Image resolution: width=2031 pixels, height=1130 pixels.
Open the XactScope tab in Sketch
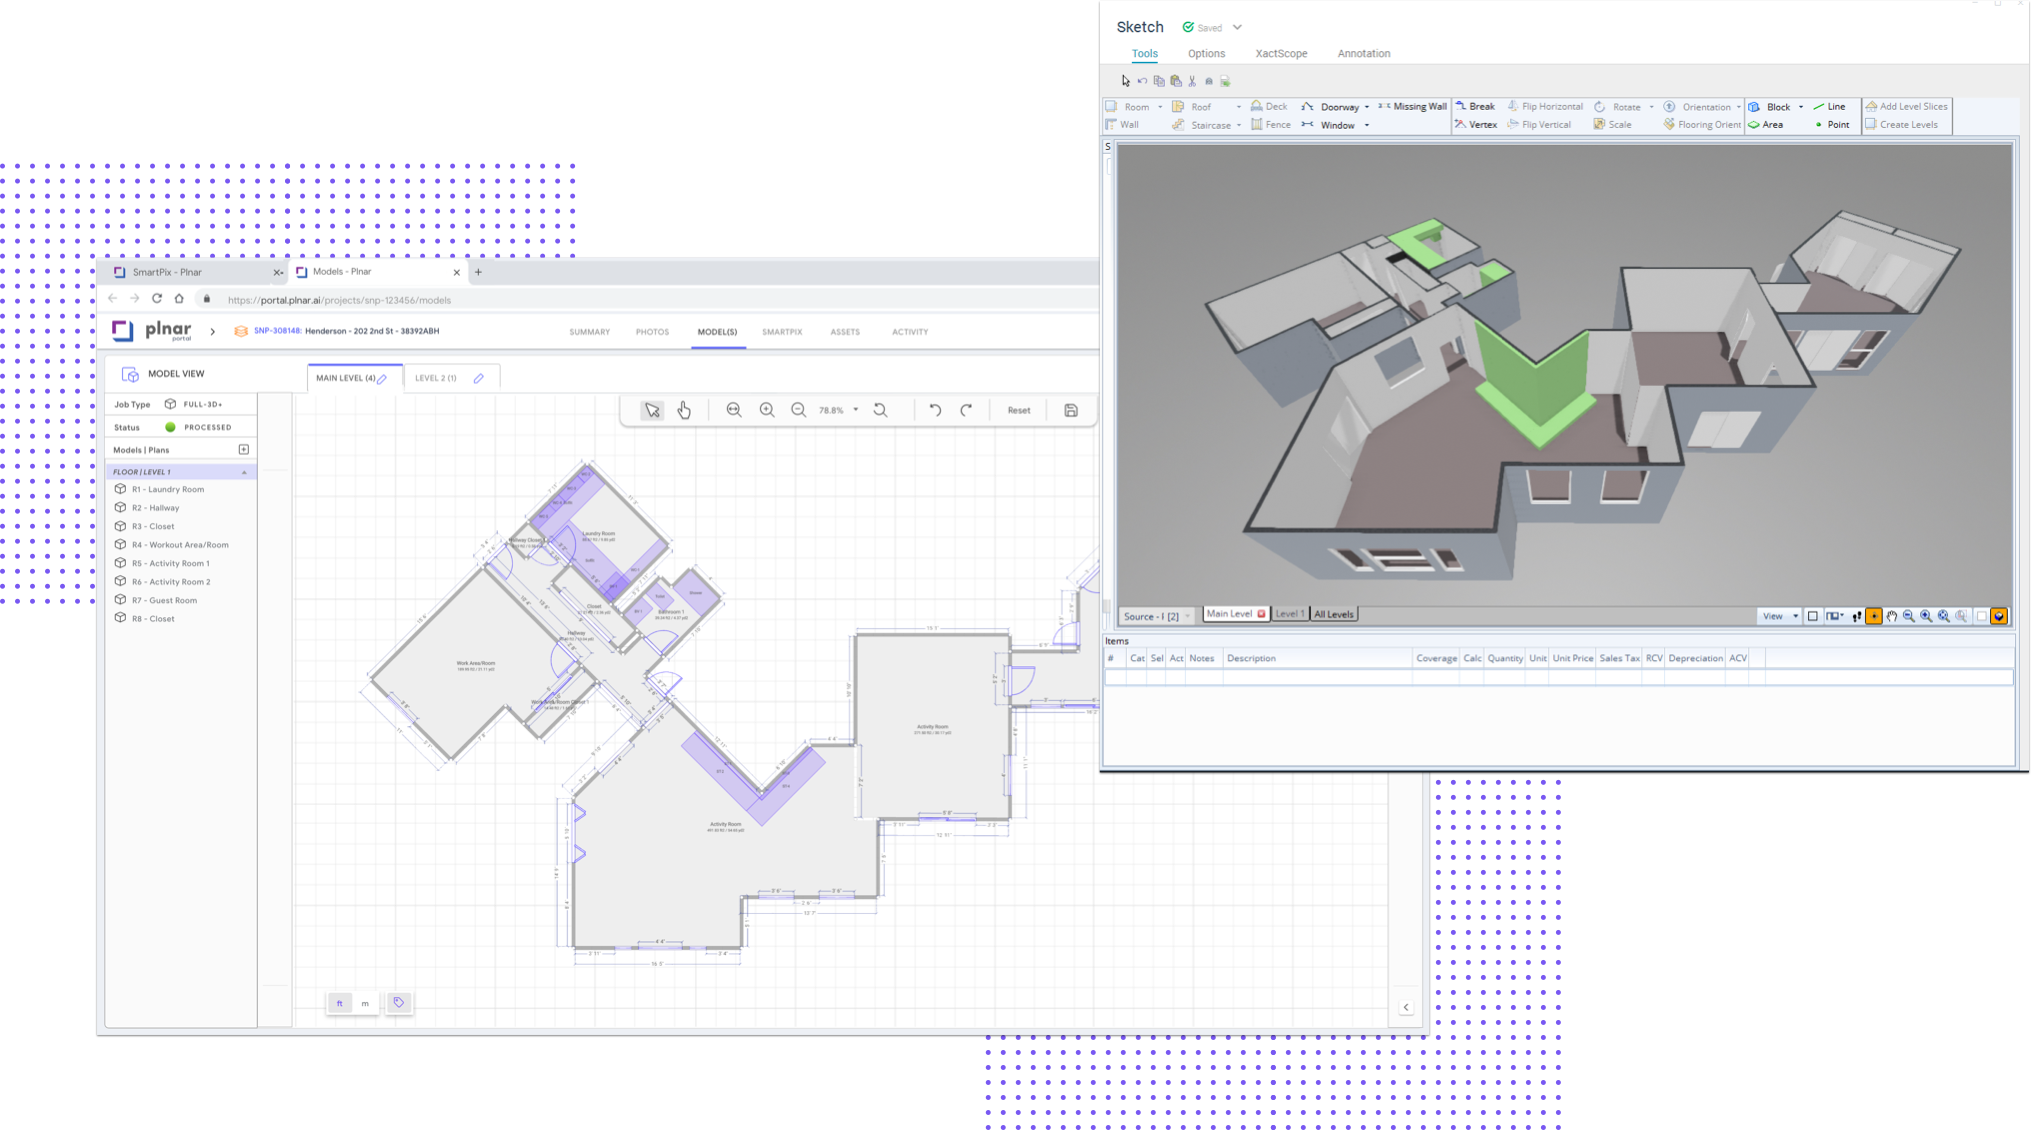point(1281,54)
